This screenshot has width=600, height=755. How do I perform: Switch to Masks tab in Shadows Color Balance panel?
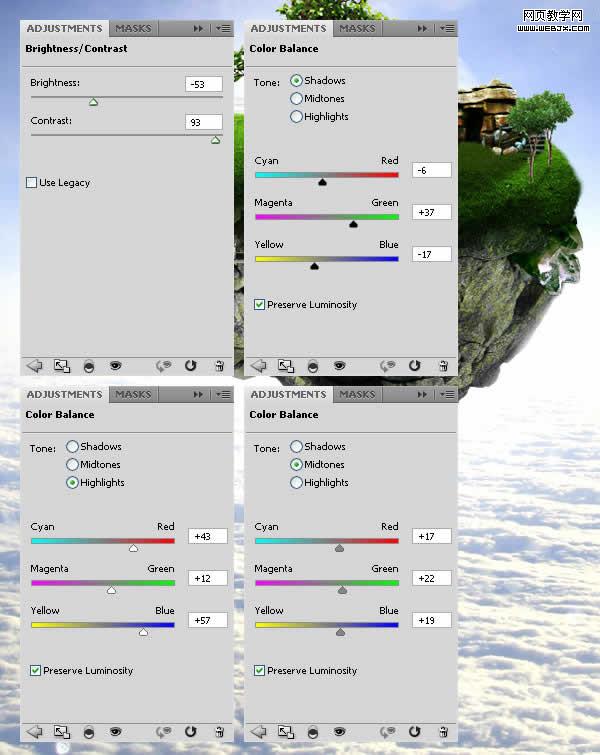point(357,28)
